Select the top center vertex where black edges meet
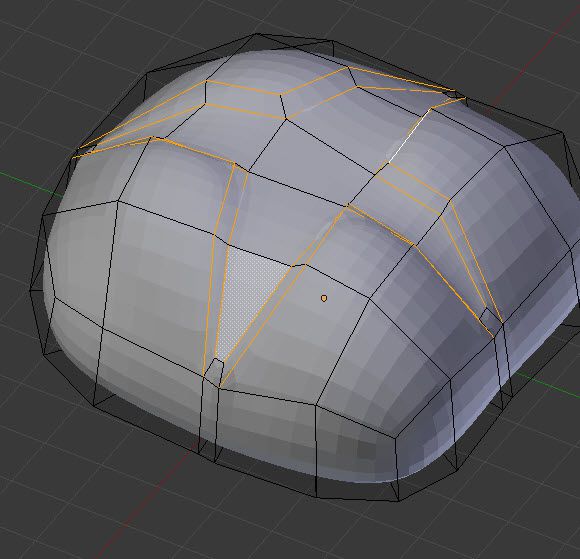The width and height of the screenshot is (580, 559). pos(286,119)
